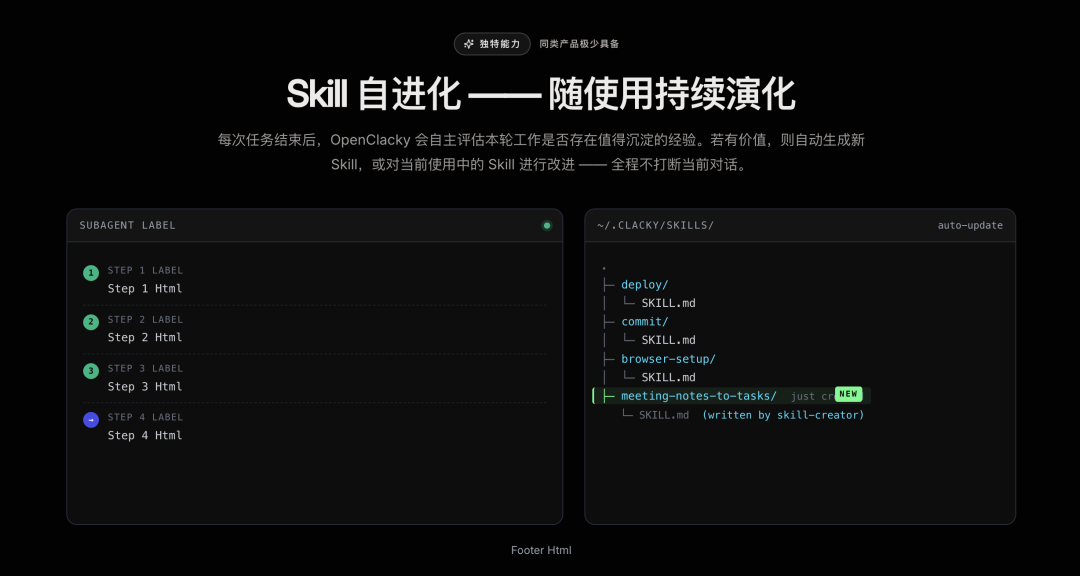
Task: Click the ~/.CLACKY/SKILLS/ path header
Action: (x=655, y=225)
